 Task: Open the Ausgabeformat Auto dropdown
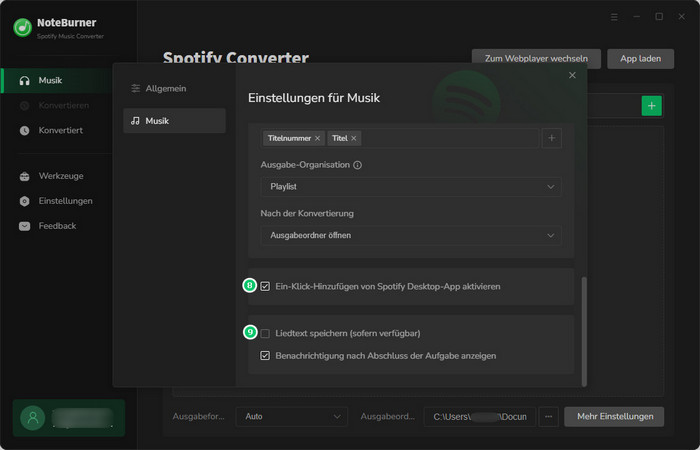(292, 417)
